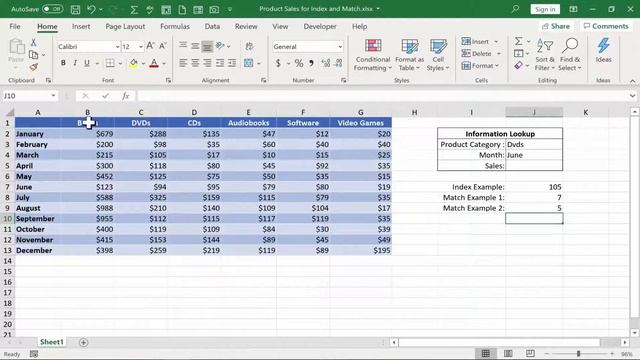640x360 pixels.
Task: Switch to Data tab
Action: coord(212,26)
